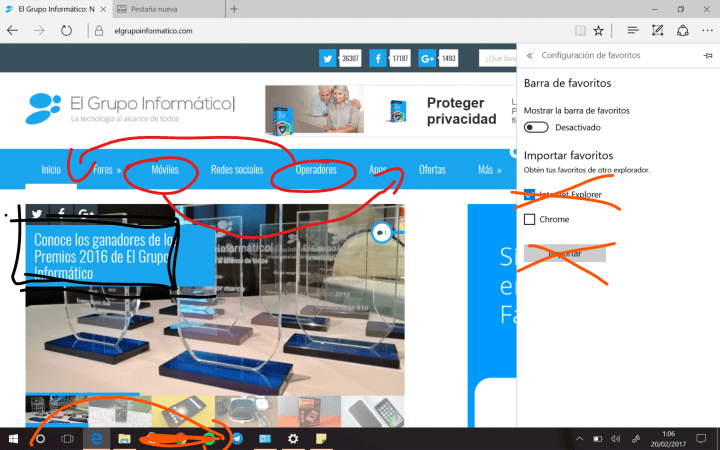Open the Edge more actions ellipsis menu
Viewport: 720px width, 450px height.
pyautogui.click(x=708, y=31)
